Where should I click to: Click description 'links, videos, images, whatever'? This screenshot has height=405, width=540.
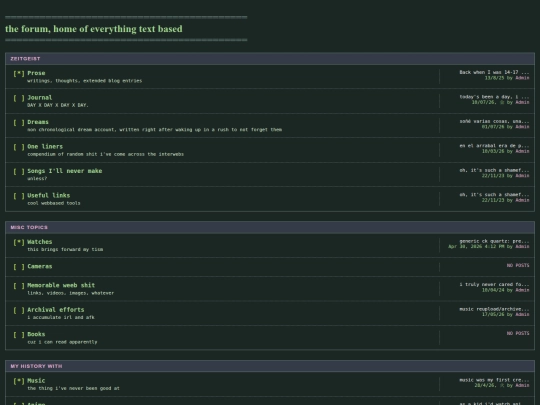(71, 293)
